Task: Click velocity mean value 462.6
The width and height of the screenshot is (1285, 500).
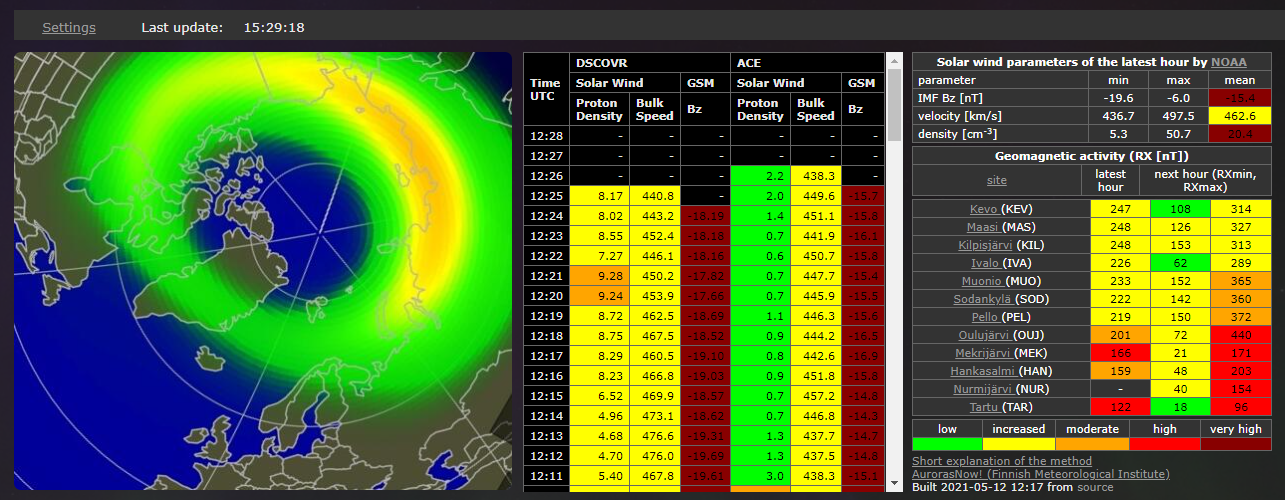Action: [1240, 116]
